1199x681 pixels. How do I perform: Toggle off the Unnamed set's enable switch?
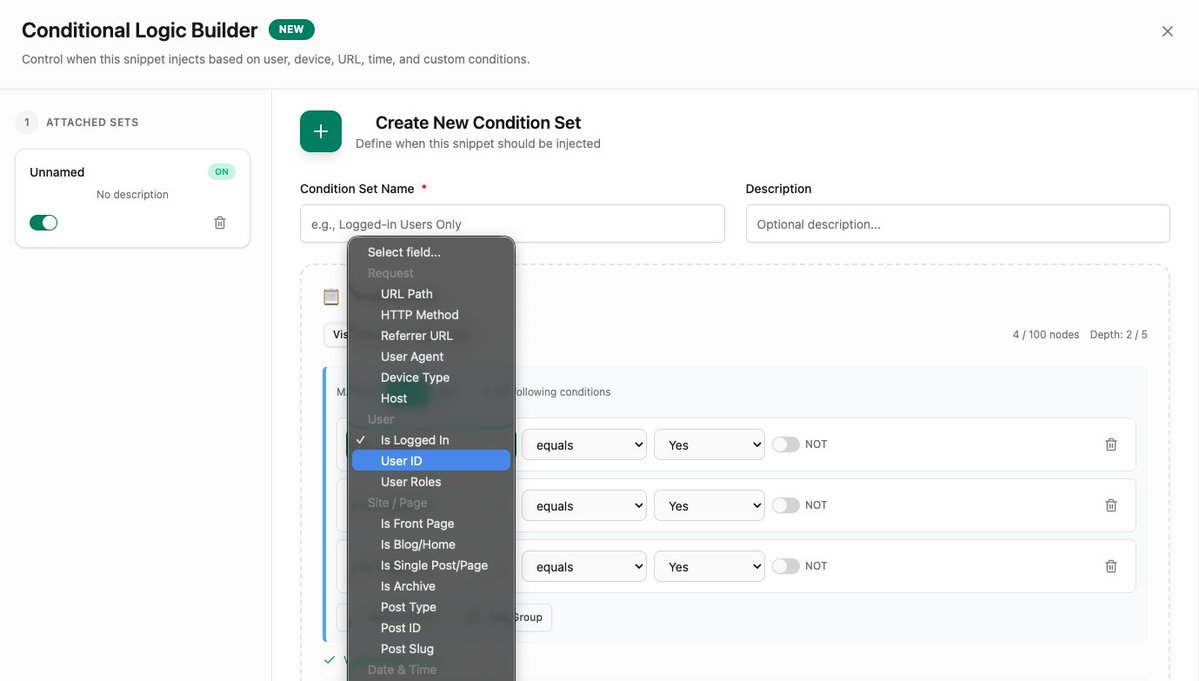click(44, 222)
